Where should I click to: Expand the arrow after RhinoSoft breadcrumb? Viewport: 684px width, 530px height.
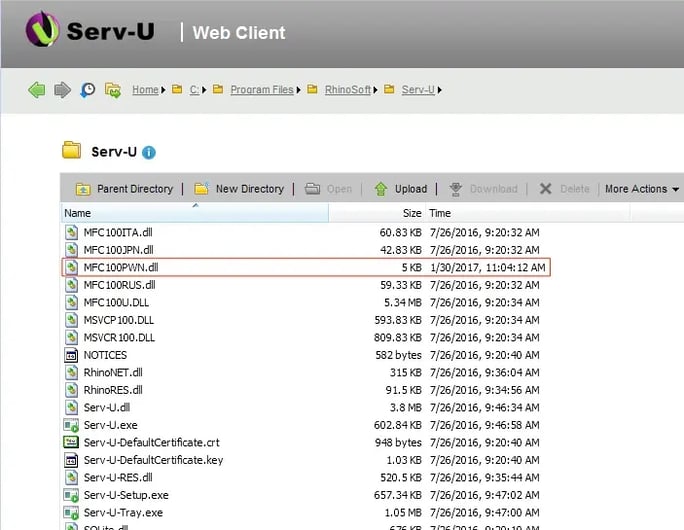[376, 90]
